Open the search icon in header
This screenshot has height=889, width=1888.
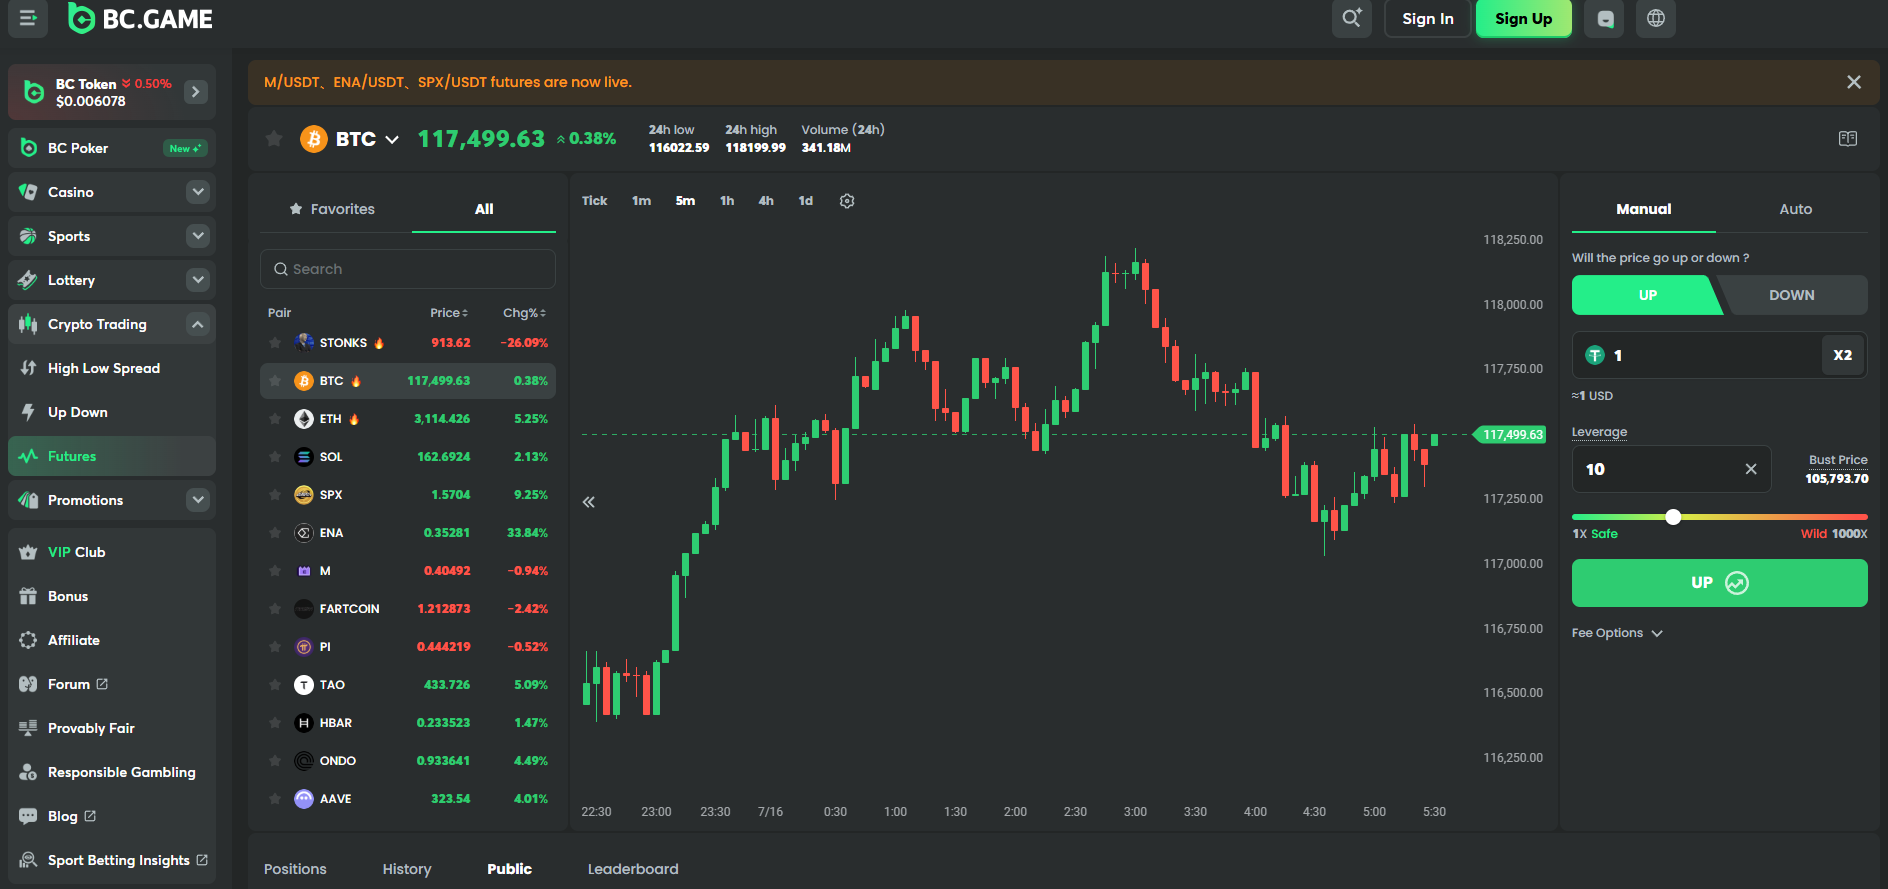[1352, 18]
